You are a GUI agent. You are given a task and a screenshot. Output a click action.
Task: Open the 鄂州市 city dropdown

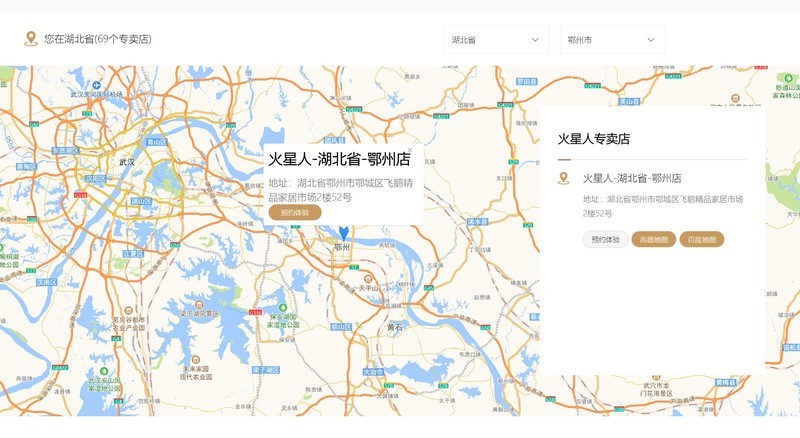coord(612,39)
